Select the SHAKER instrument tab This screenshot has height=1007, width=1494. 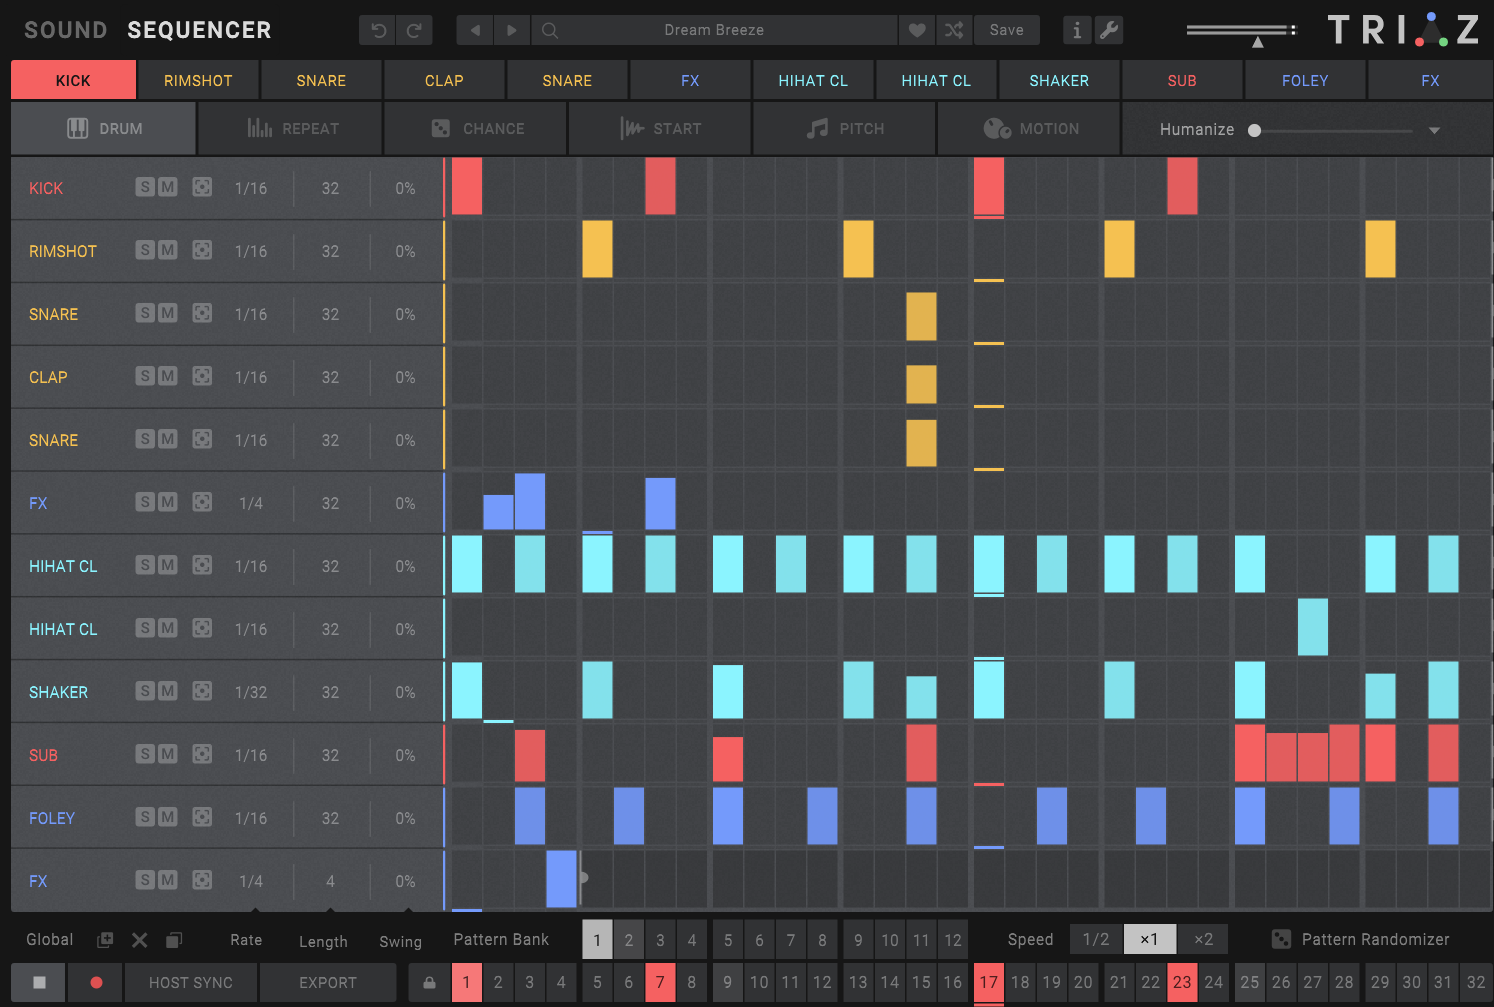click(x=1059, y=80)
